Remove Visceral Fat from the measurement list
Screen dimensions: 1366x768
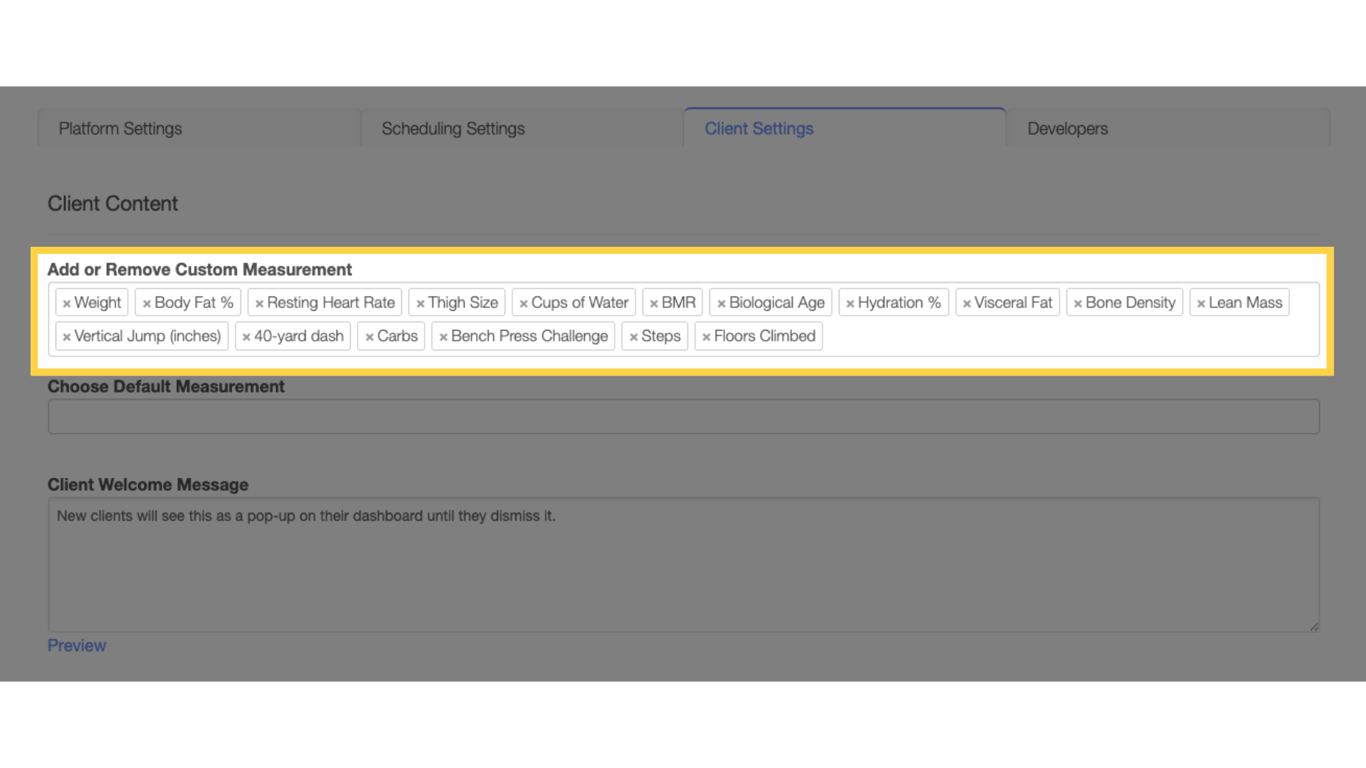click(966, 302)
